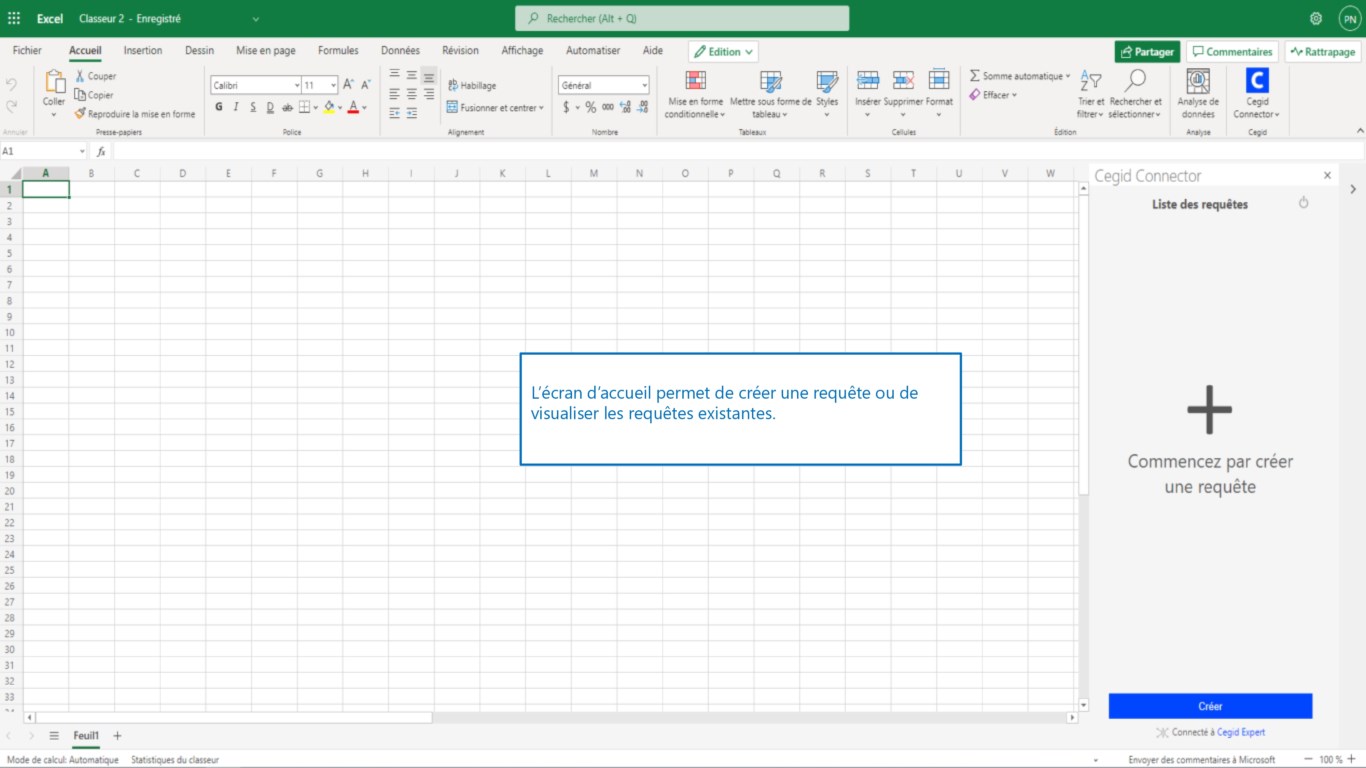1366x768 pixels.
Task: Click the decrease decimal icon
Action: [x=642, y=107]
